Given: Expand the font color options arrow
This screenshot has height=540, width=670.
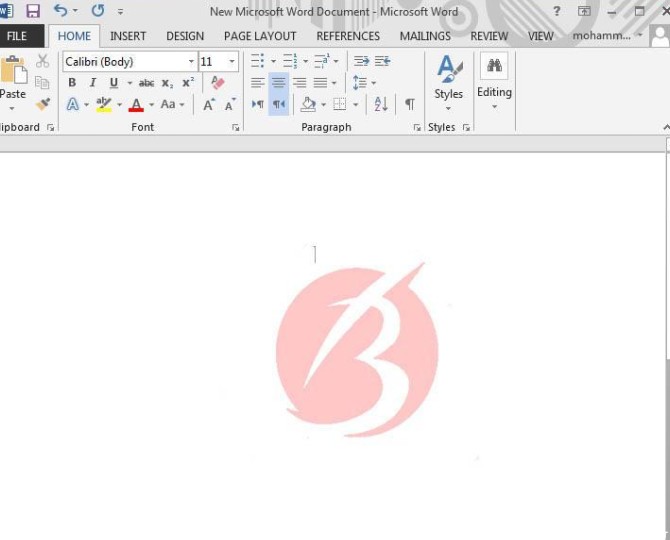Looking at the screenshot, I should click(151, 104).
